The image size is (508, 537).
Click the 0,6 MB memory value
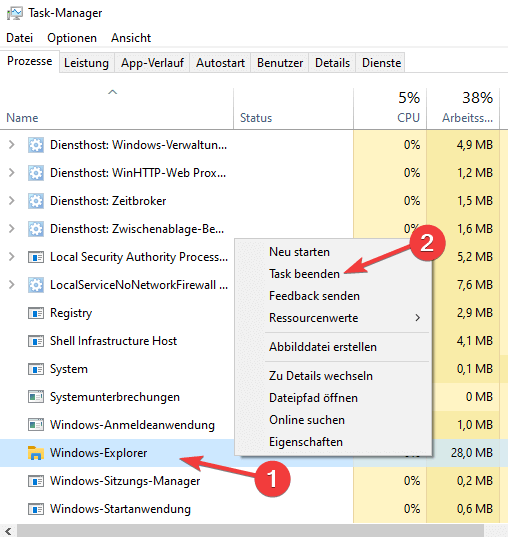tap(474, 509)
